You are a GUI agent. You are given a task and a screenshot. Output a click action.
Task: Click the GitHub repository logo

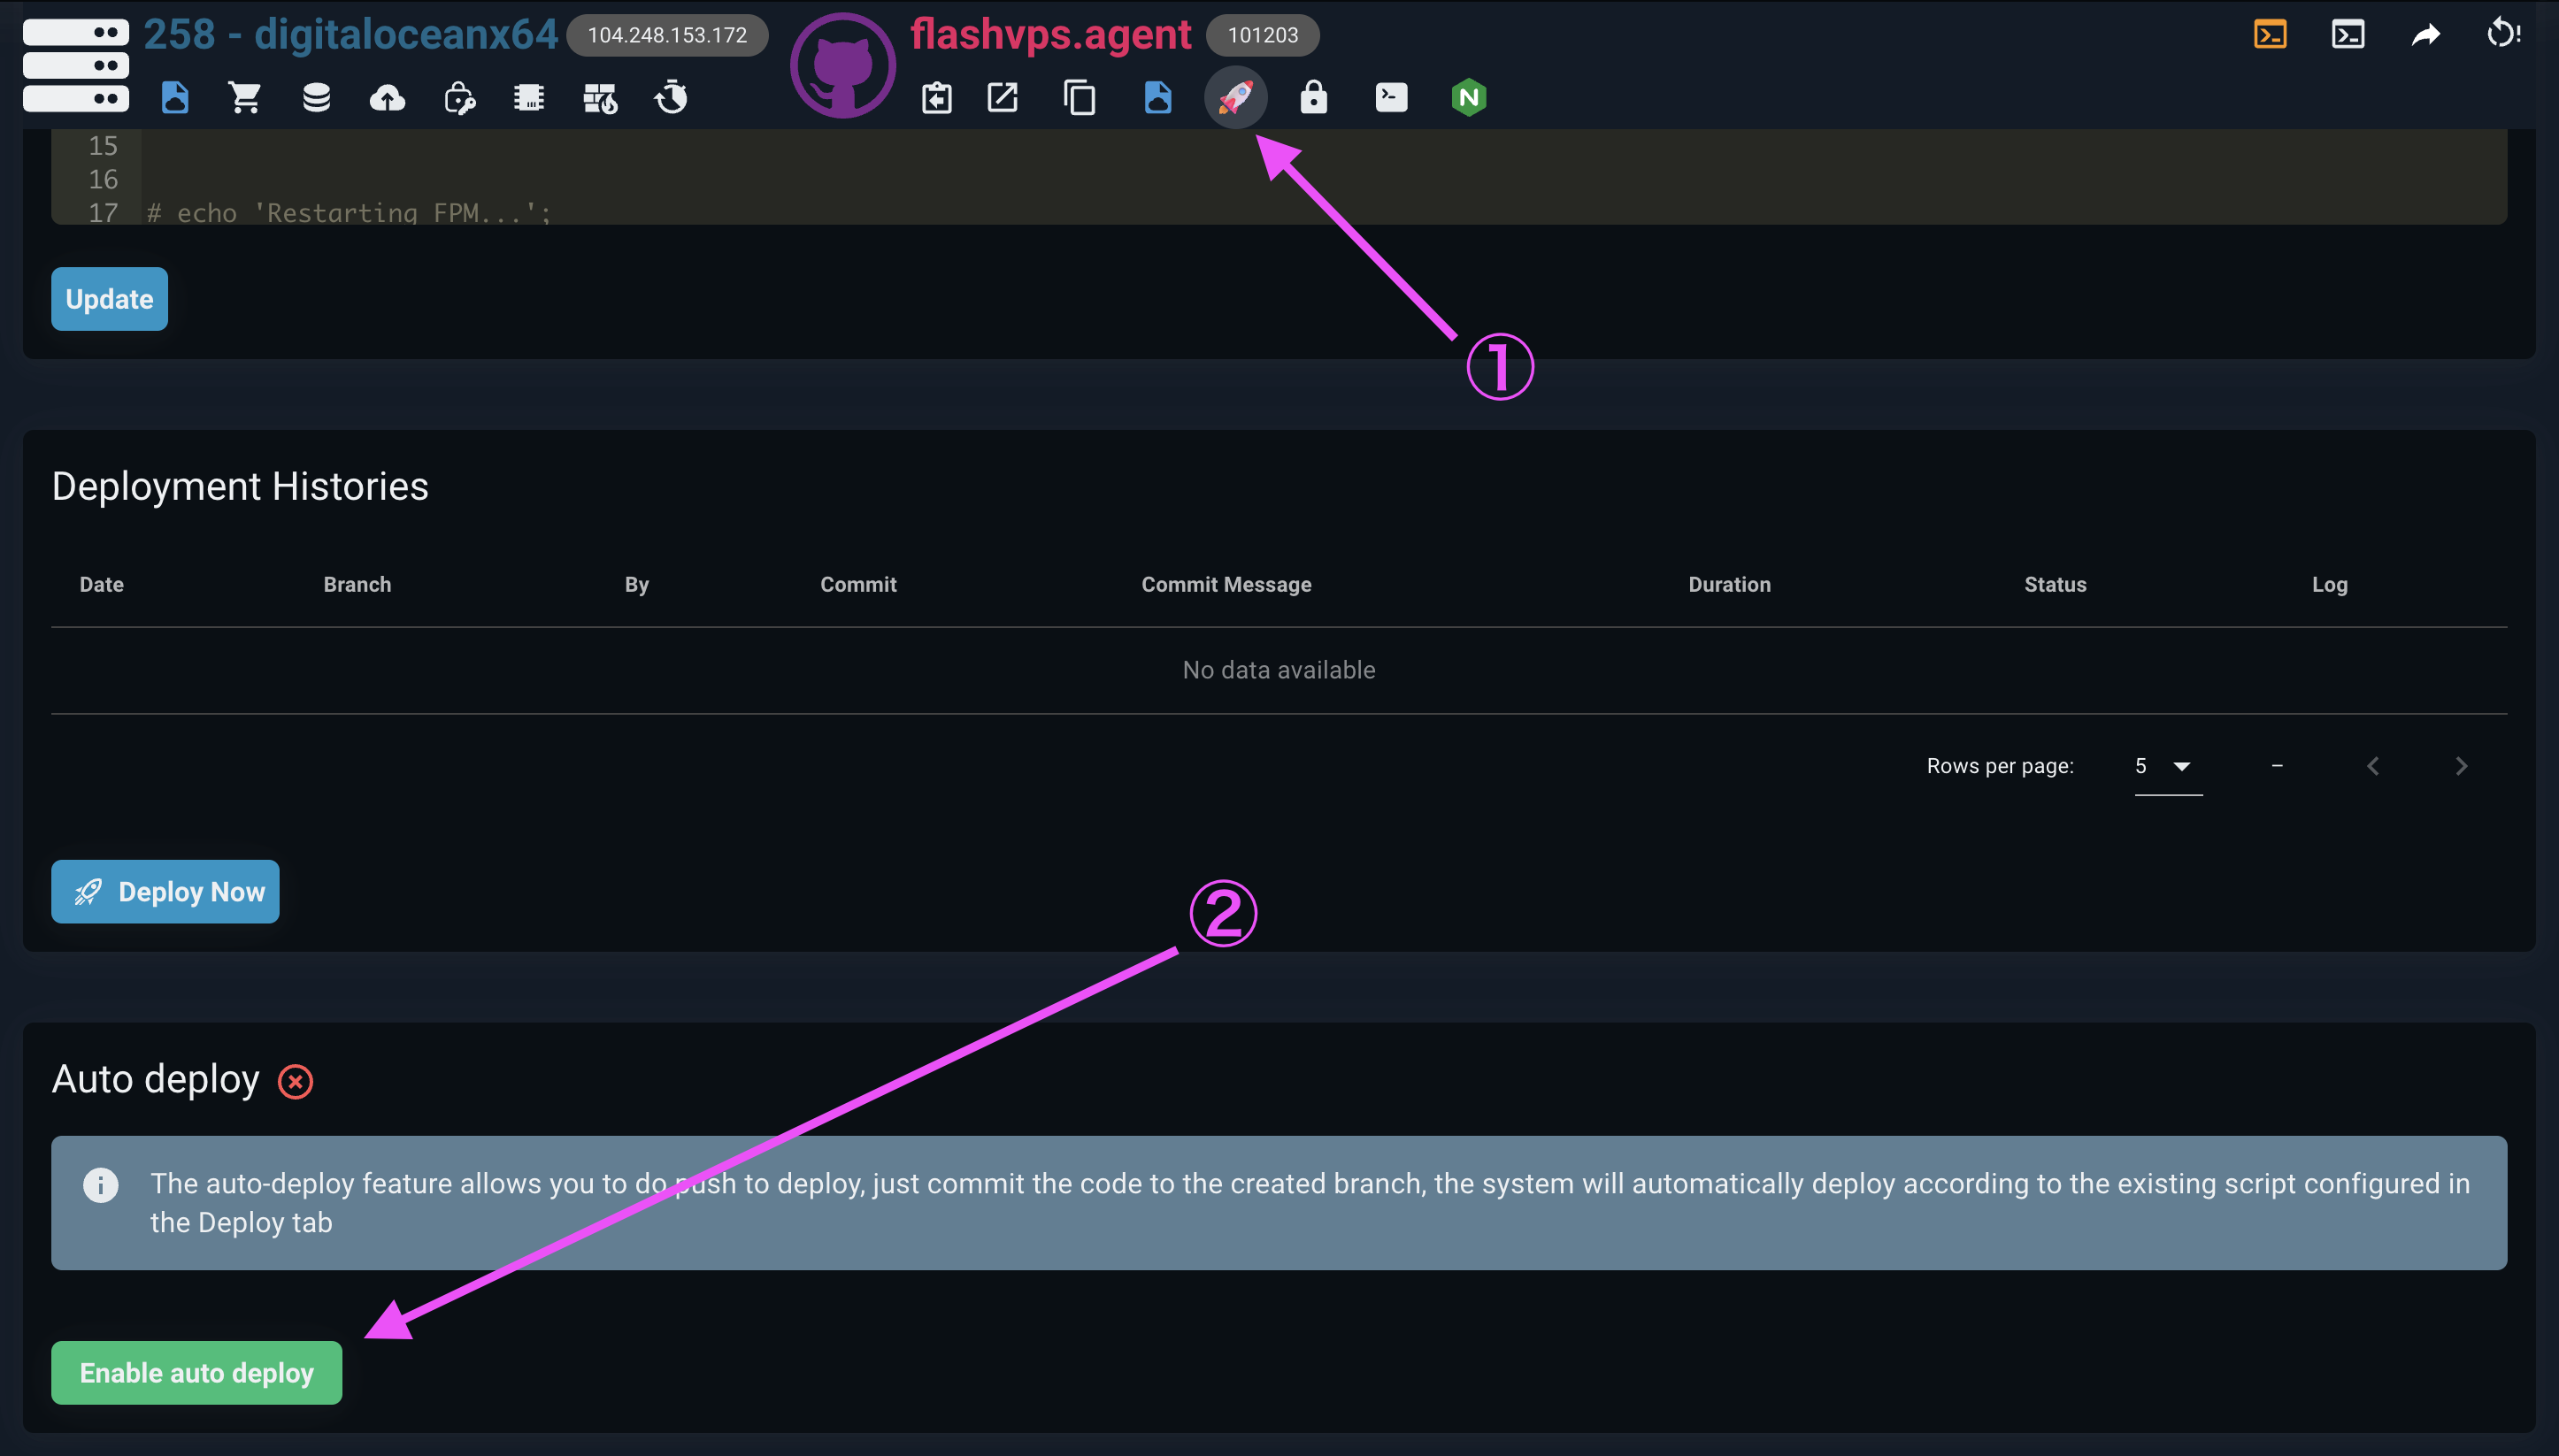point(842,66)
